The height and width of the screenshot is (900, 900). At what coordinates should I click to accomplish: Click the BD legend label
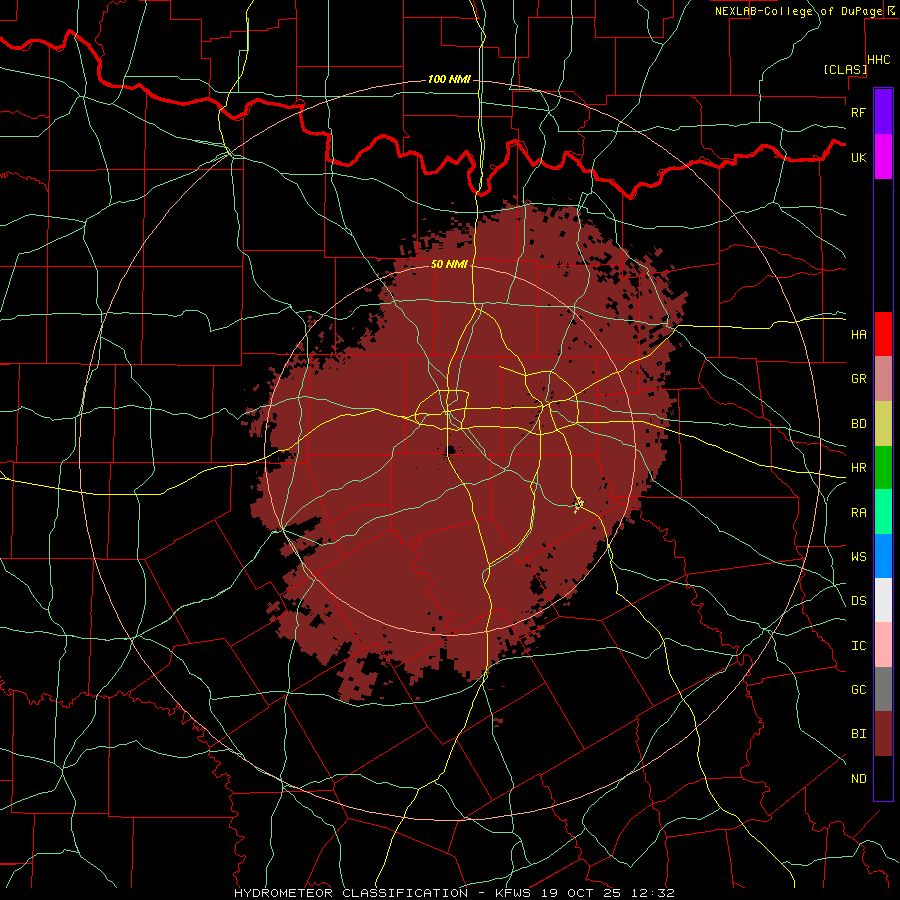click(858, 424)
